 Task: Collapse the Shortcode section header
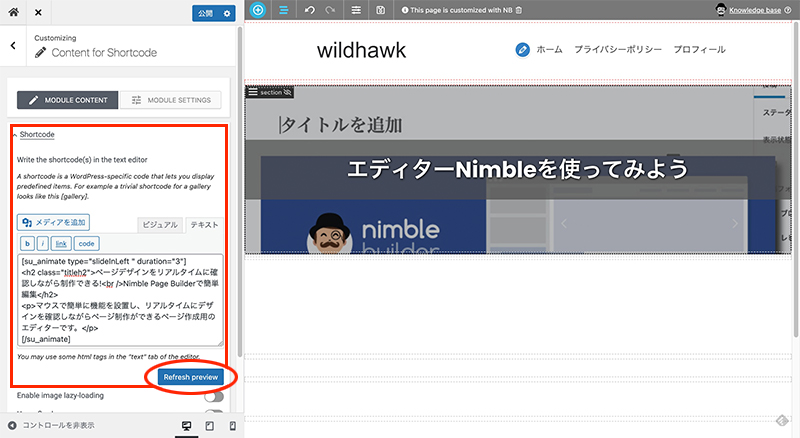point(37,133)
